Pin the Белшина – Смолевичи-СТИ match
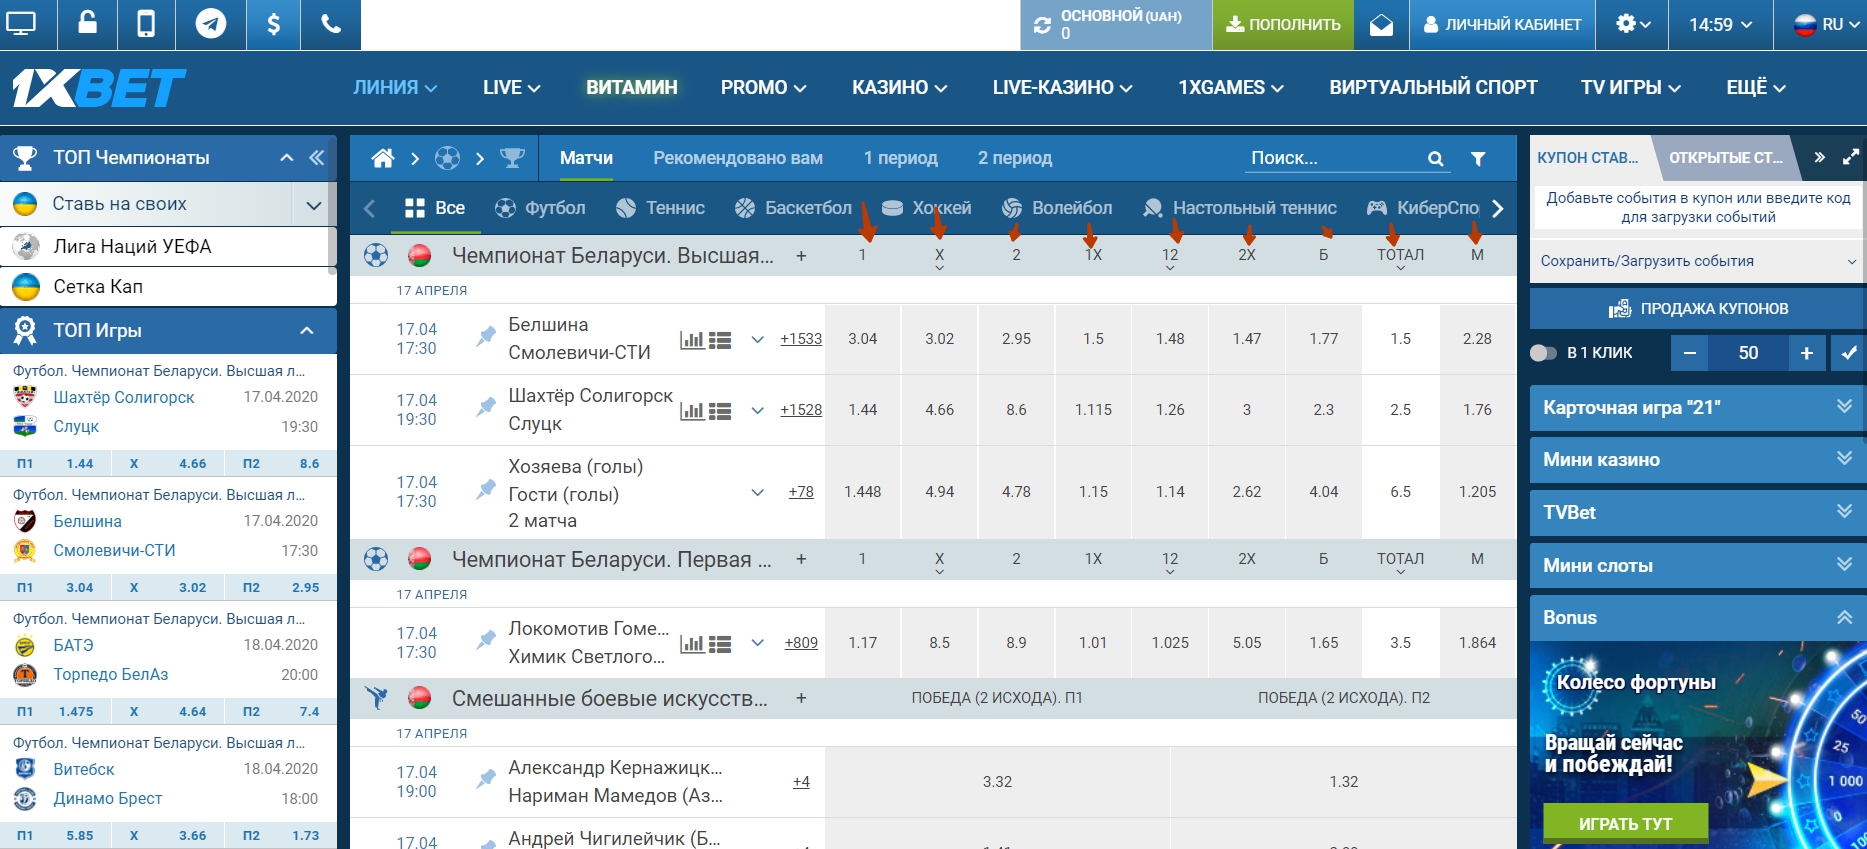 486,336
